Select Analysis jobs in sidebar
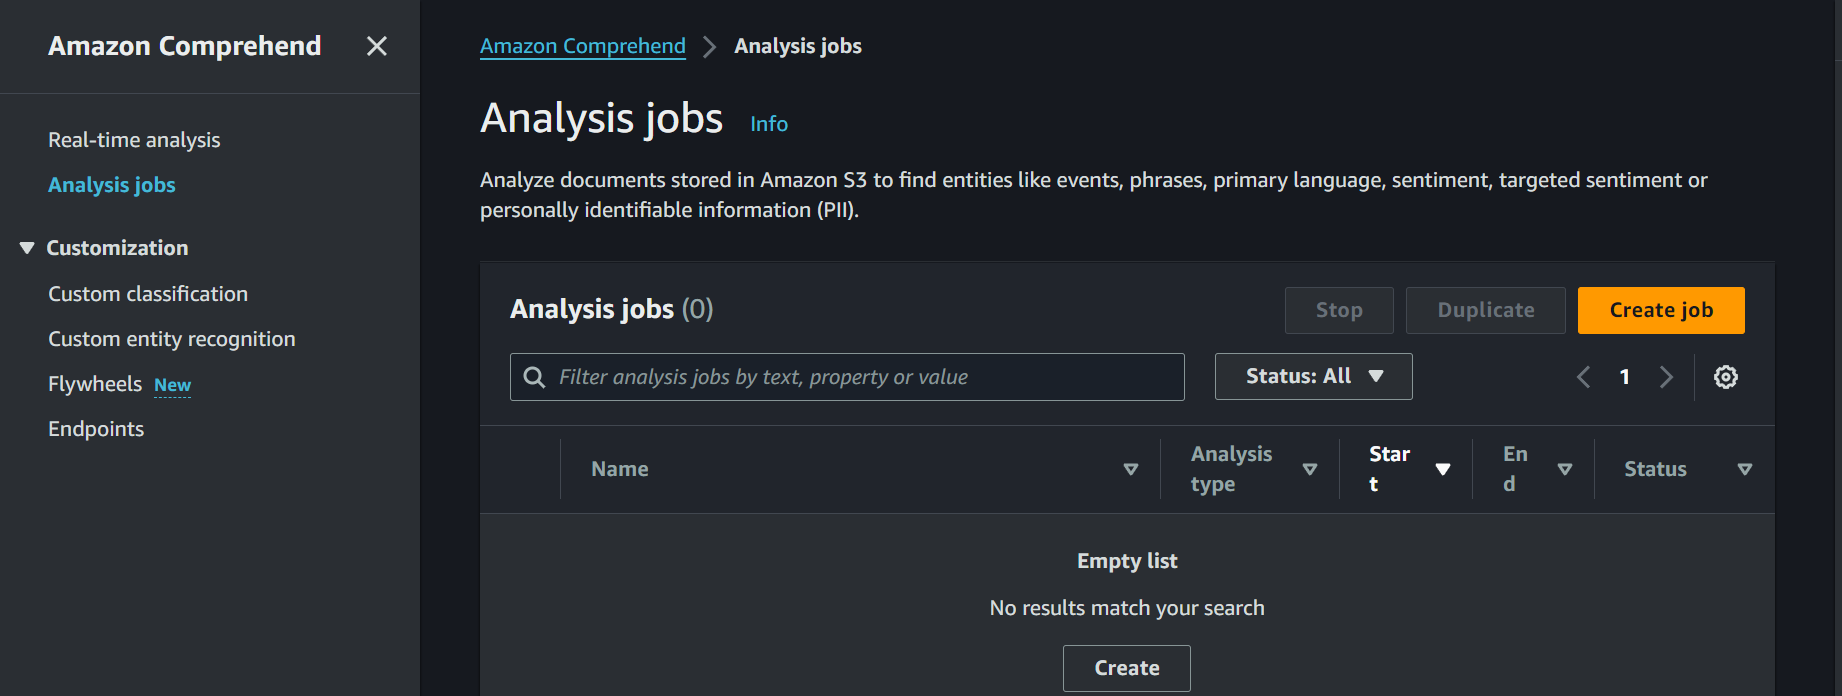This screenshot has height=696, width=1842. 112,185
